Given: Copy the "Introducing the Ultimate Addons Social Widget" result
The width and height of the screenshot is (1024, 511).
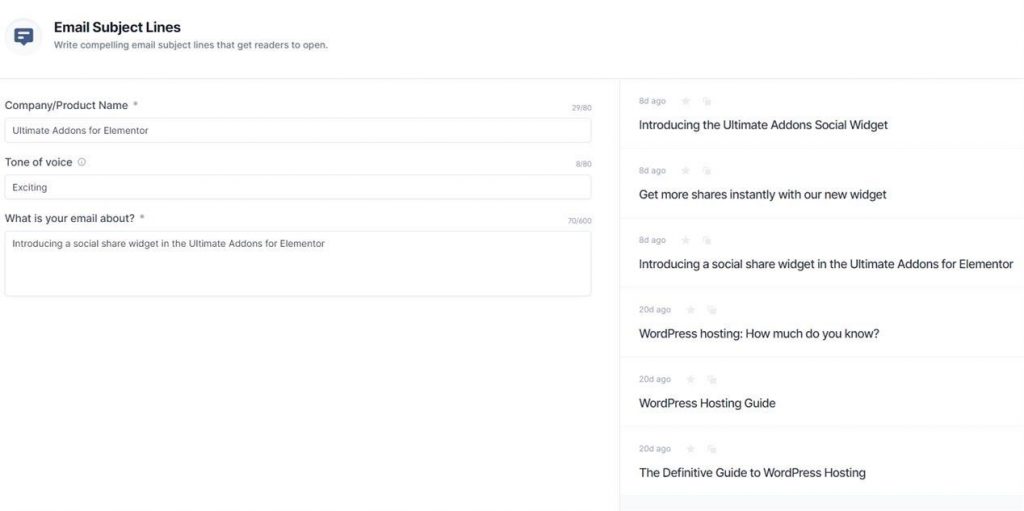Looking at the screenshot, I should [x=706, y=101].
